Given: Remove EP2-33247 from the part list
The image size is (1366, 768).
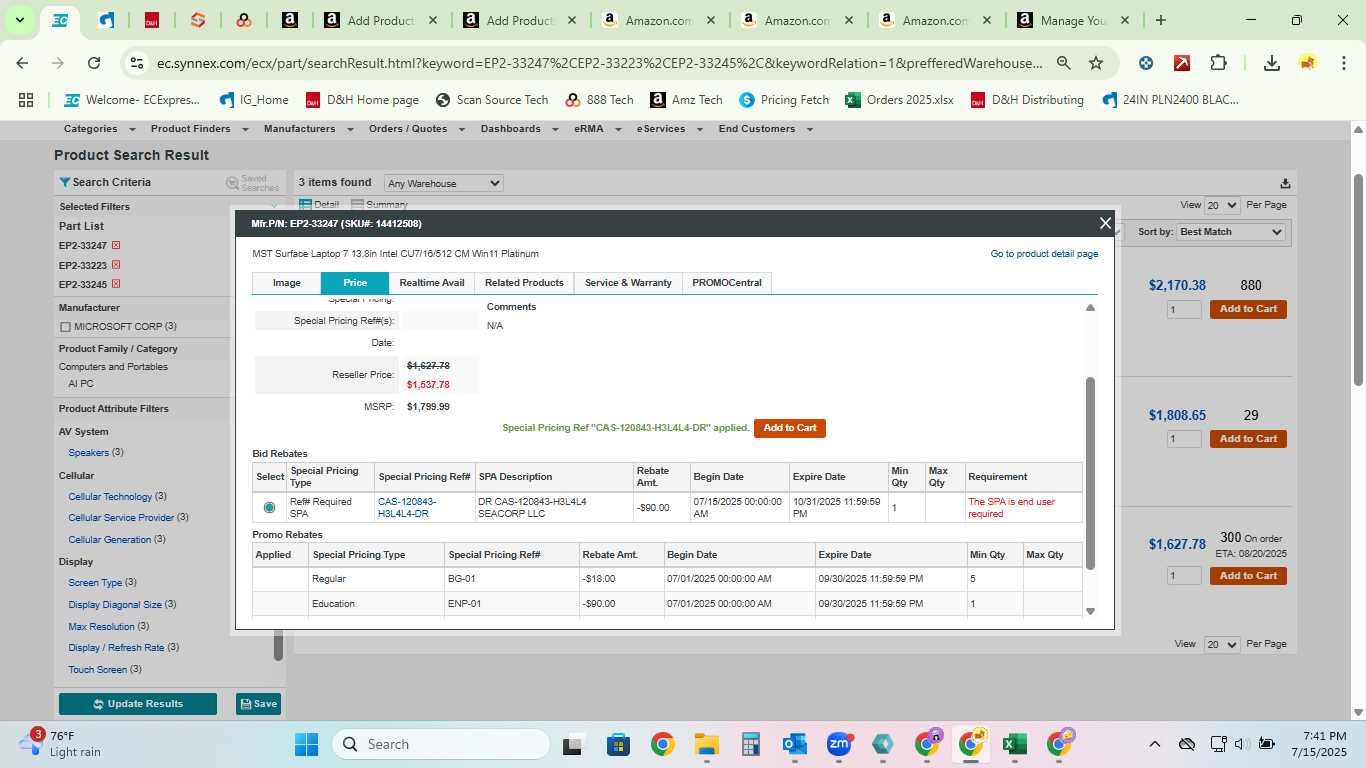Looking at the screenshot, I should [x=116, y=245].
